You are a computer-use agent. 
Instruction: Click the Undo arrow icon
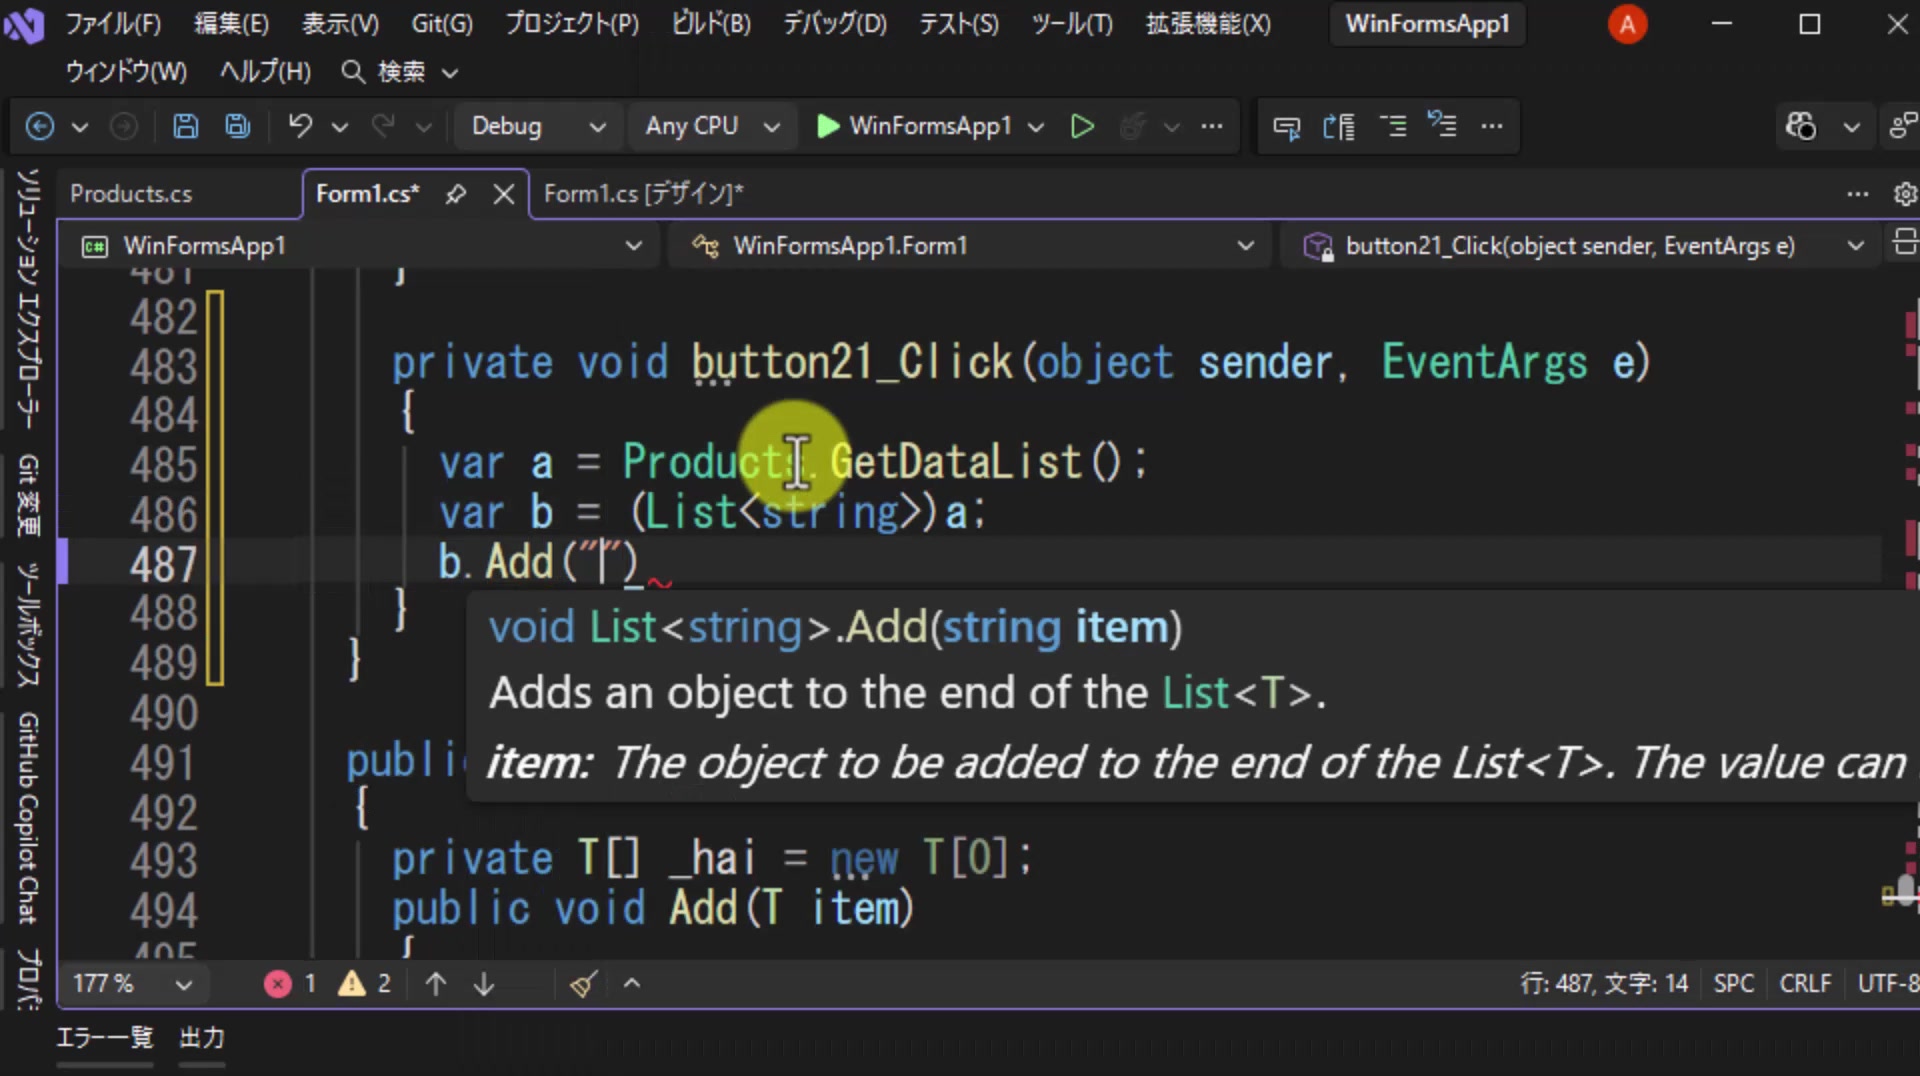(301, 126)
